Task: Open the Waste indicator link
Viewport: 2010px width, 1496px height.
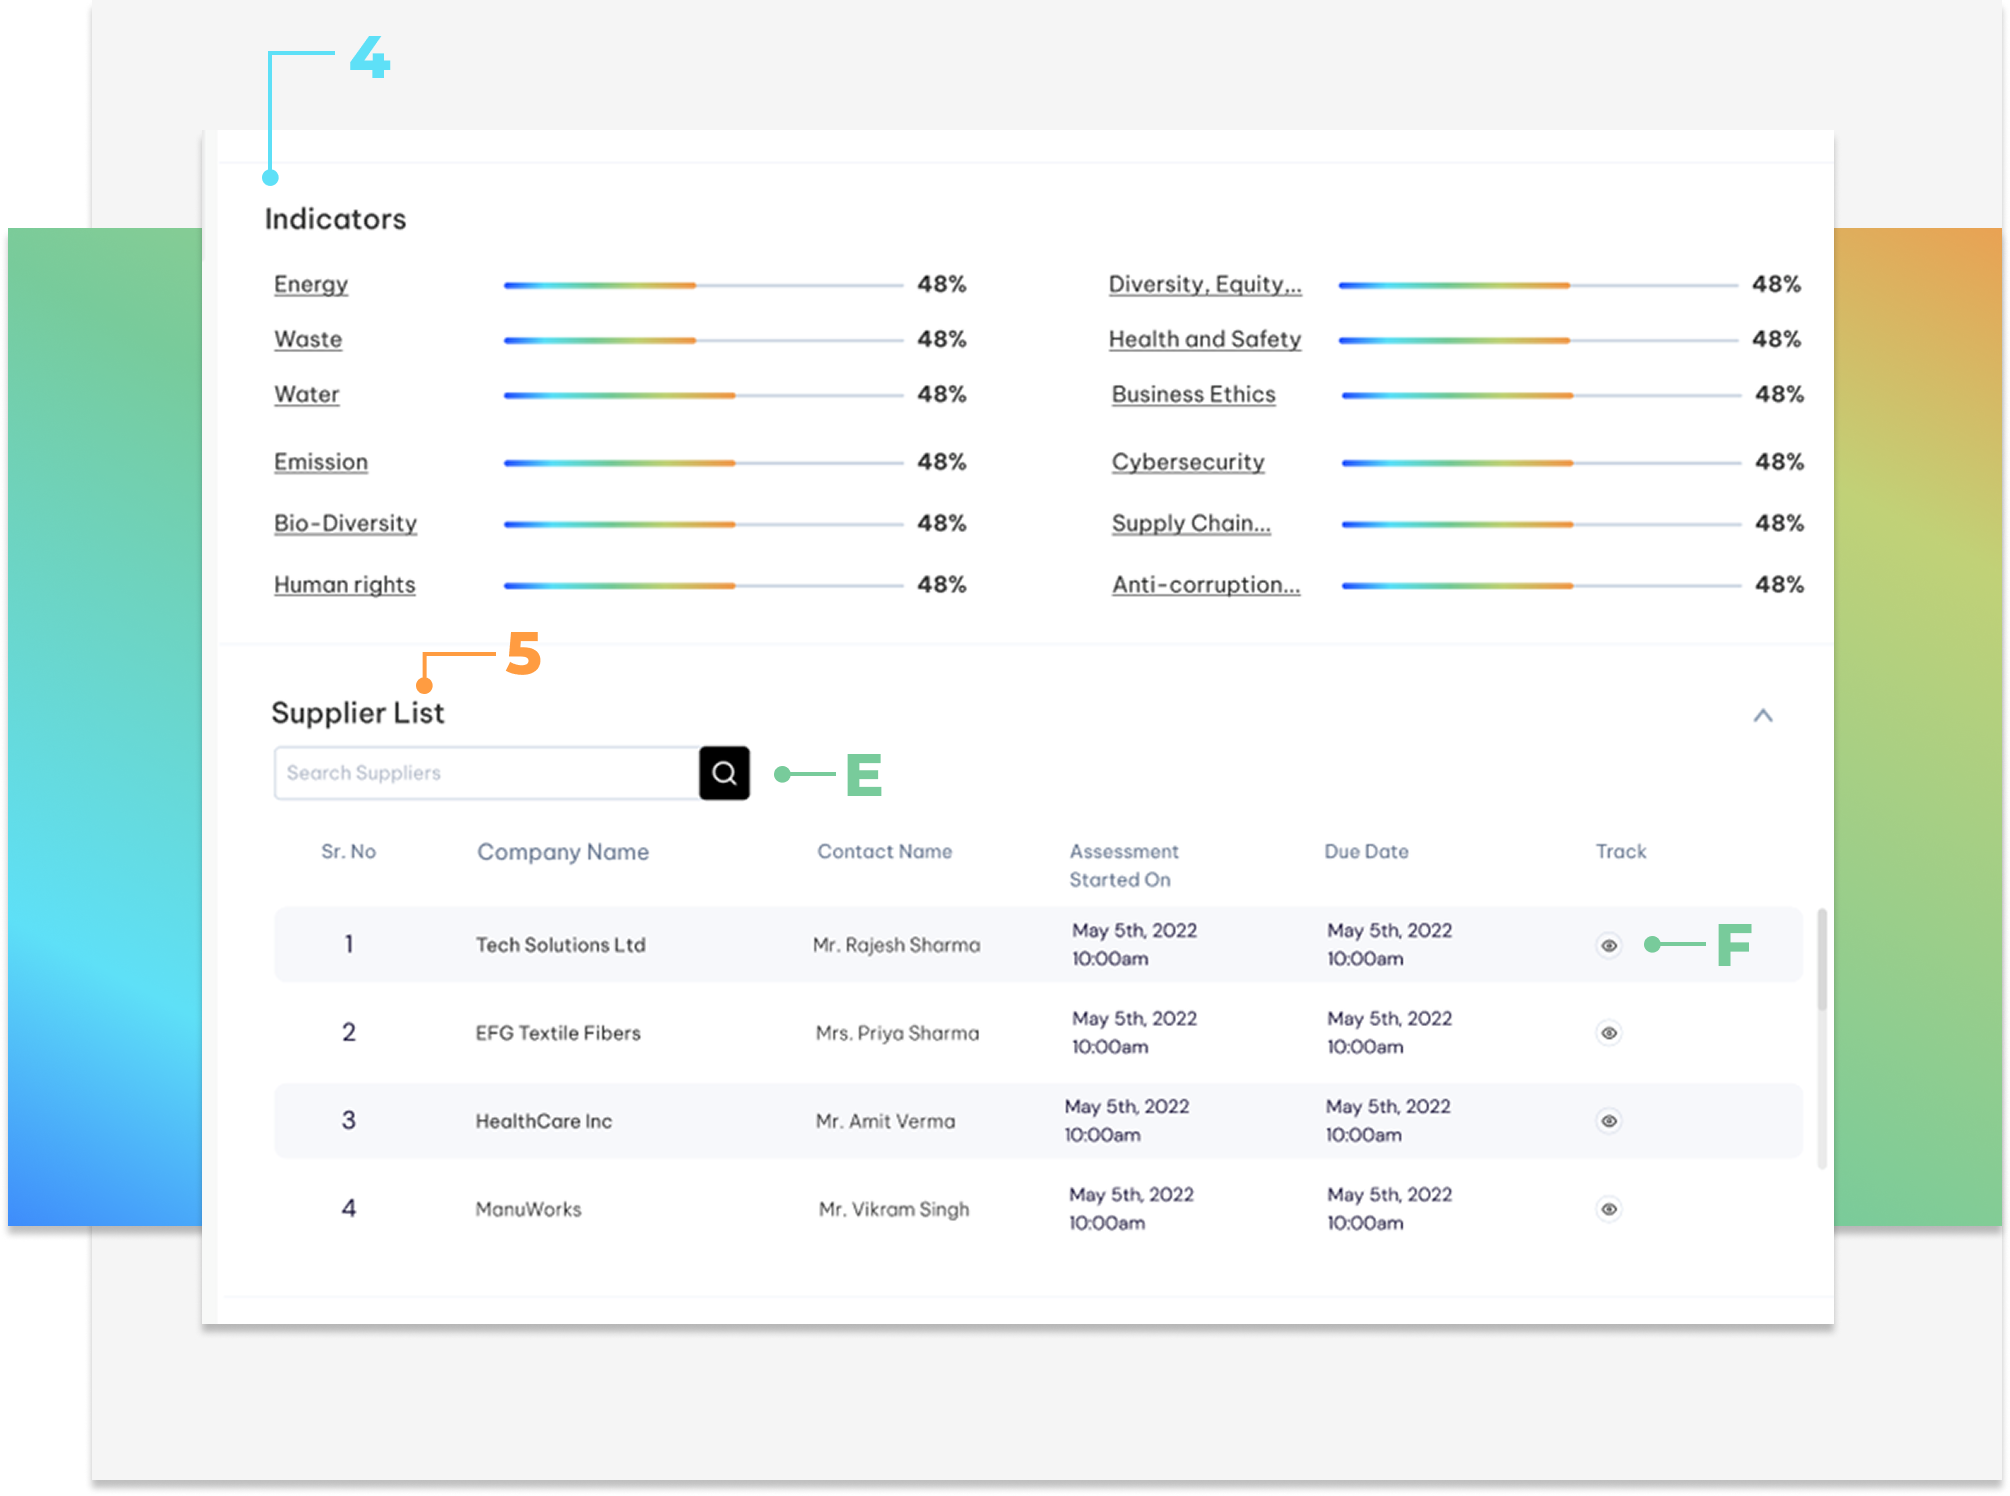Action: (308, 339)
